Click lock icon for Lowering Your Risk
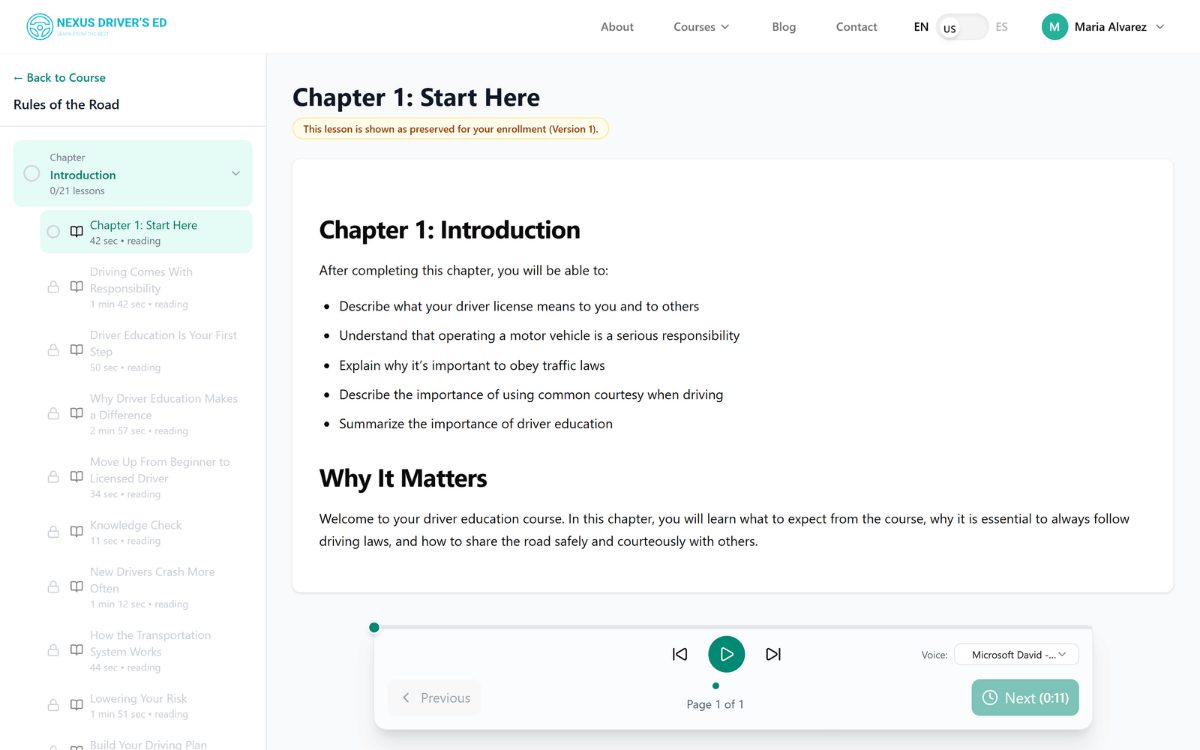 [54, 705]
